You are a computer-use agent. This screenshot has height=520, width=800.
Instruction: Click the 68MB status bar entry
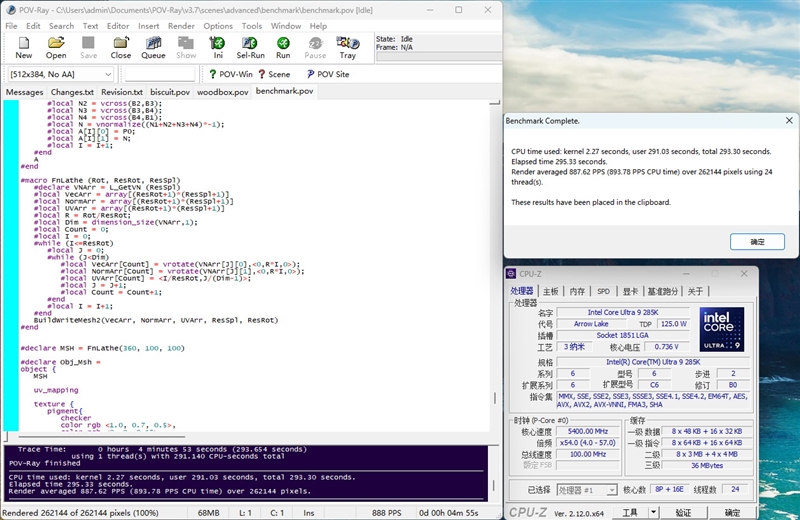point(208,513)
